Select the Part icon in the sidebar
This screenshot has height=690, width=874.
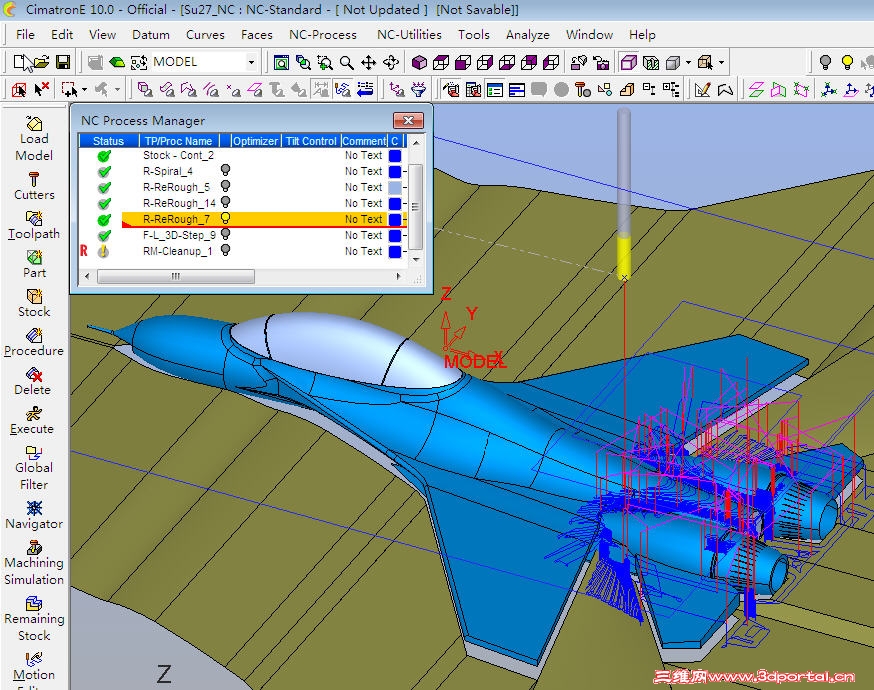(34, 257)
